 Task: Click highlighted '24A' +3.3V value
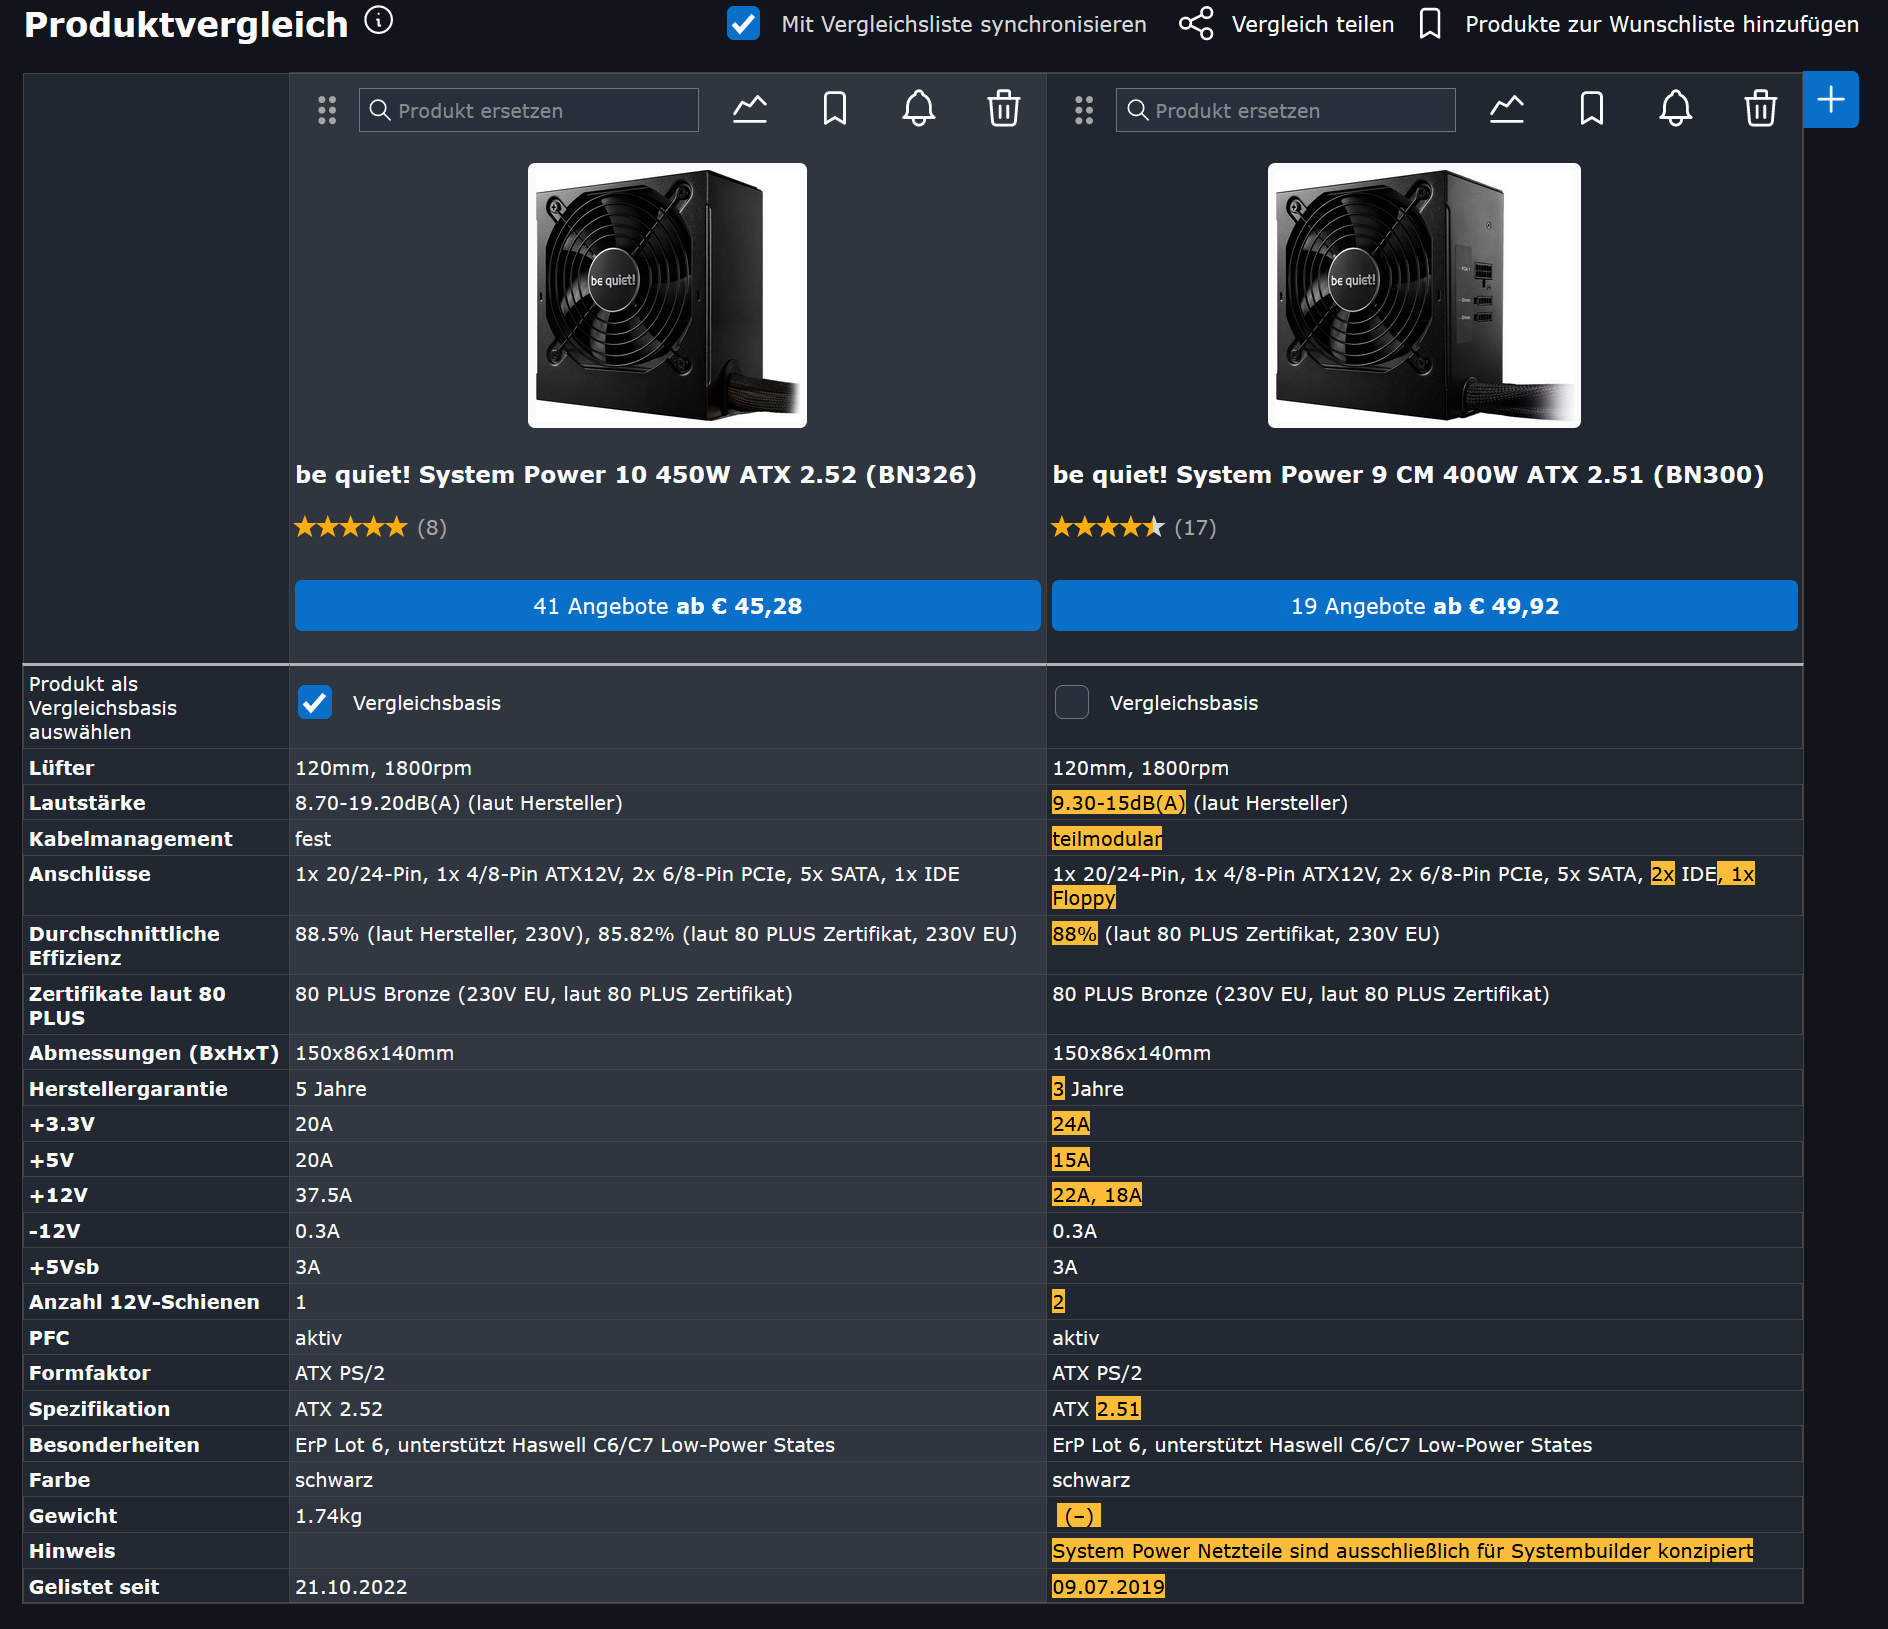[1071, 1124]
